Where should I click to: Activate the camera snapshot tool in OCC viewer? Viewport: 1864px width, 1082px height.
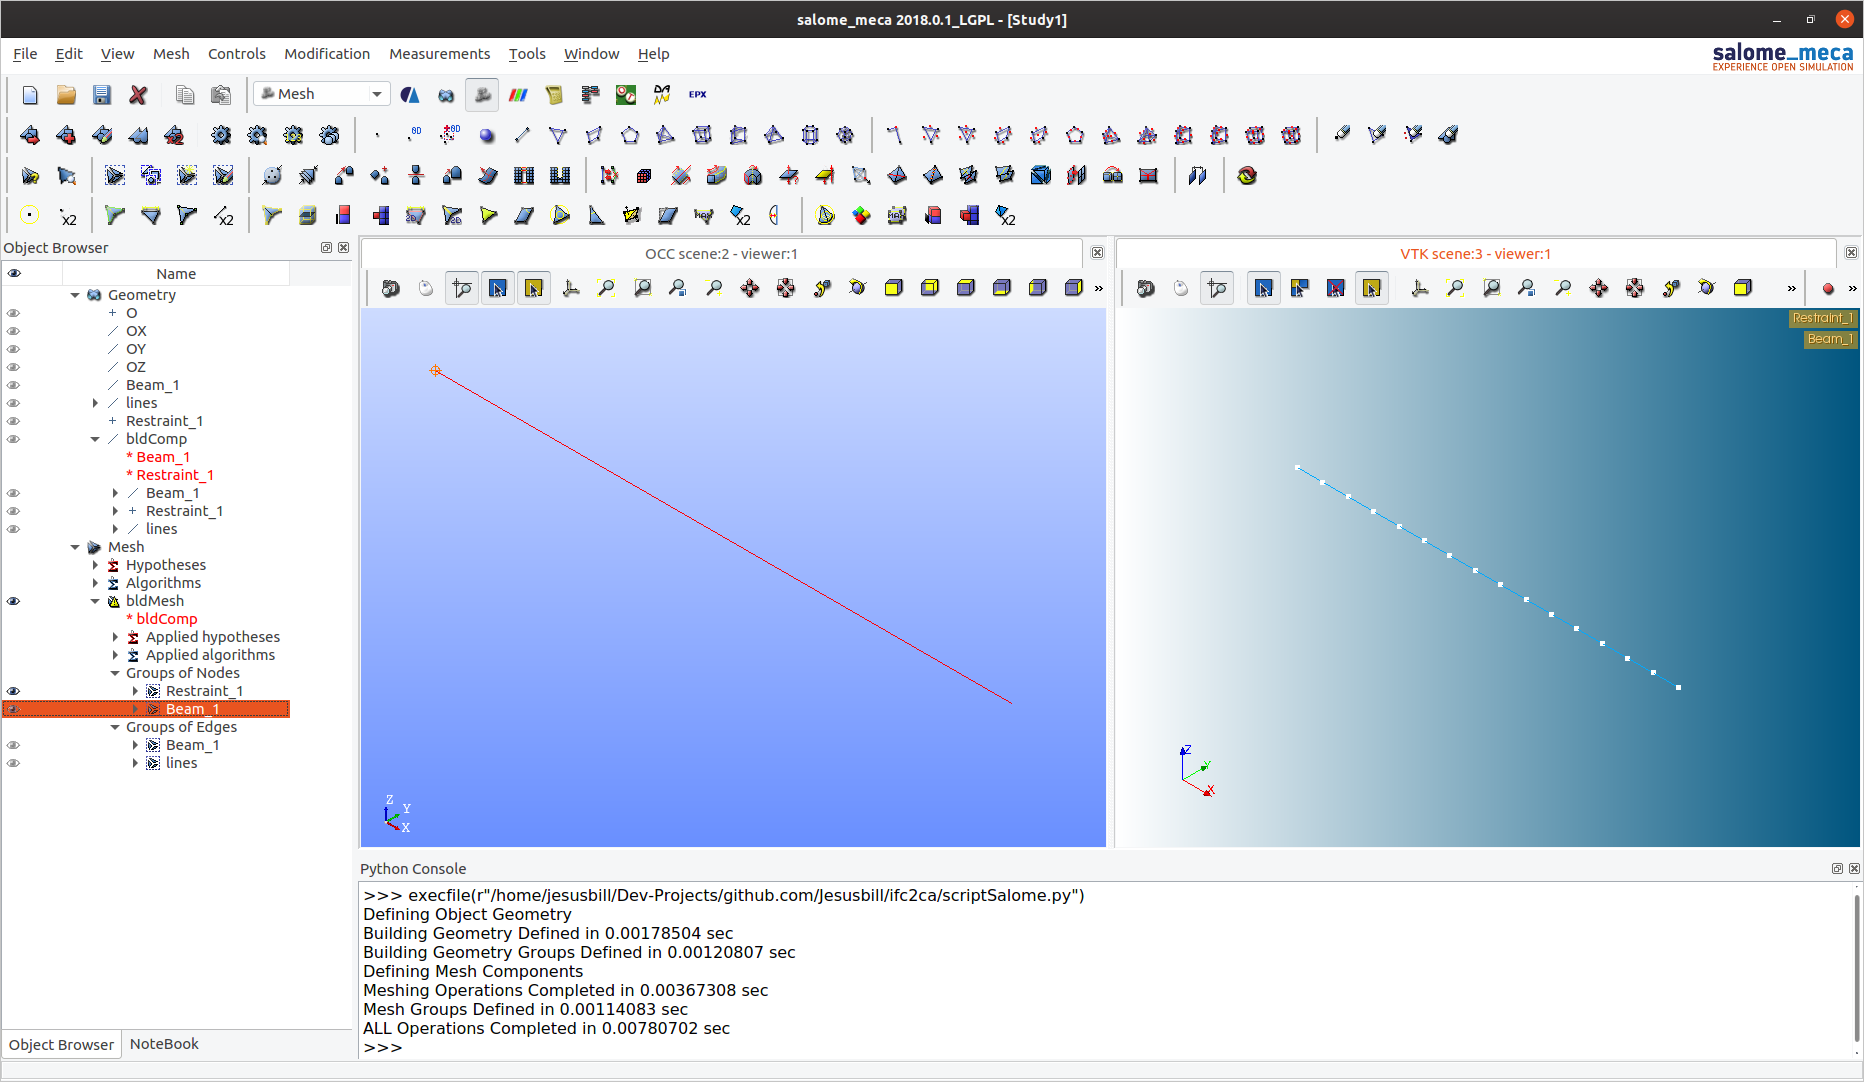391,288
